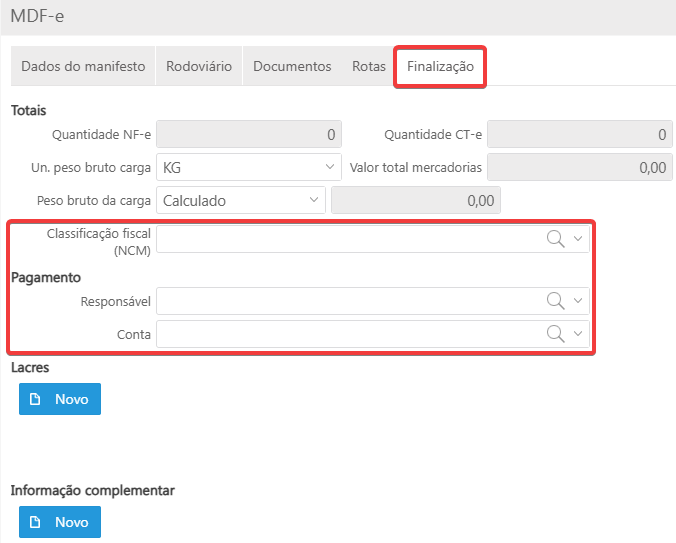The width and height of the screenshot is (676, 543).
Task: Switch to the Dados do manifesto tab
Action: click(x=83, y=66)
